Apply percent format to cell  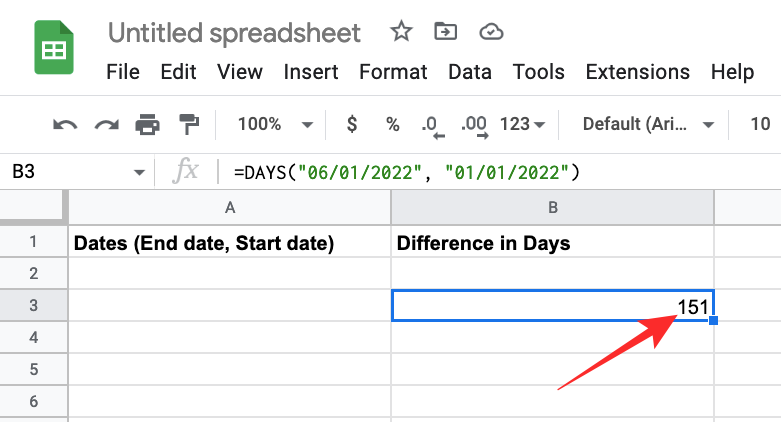[392, 125]
